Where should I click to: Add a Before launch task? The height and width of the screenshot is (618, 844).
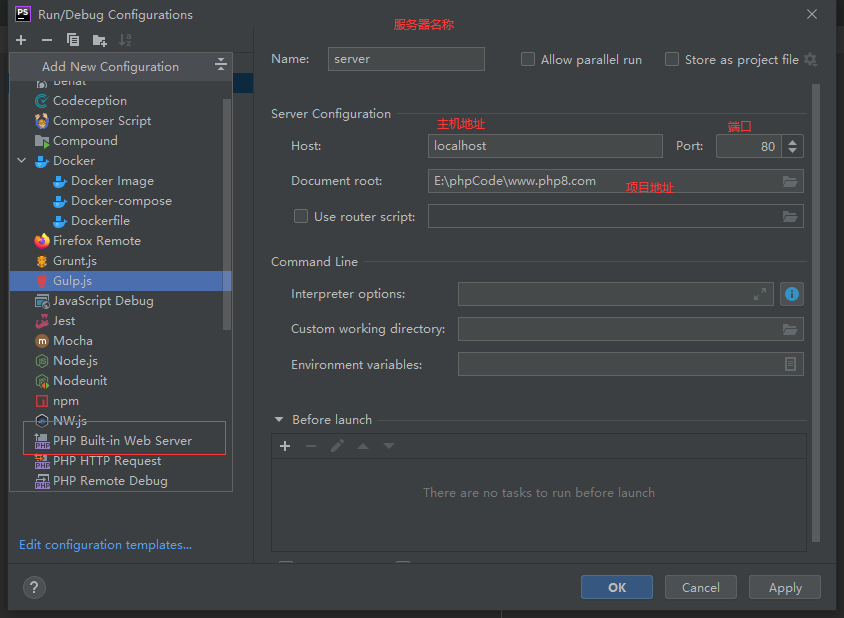click(285, 446)
